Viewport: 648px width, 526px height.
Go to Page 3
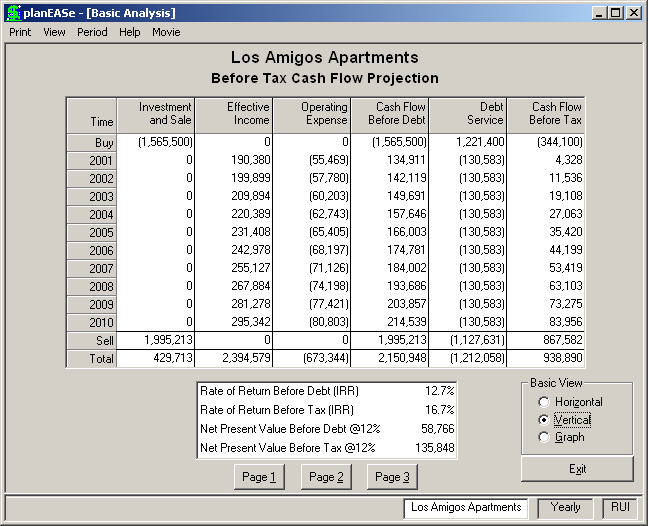click(x=392, y=477)
